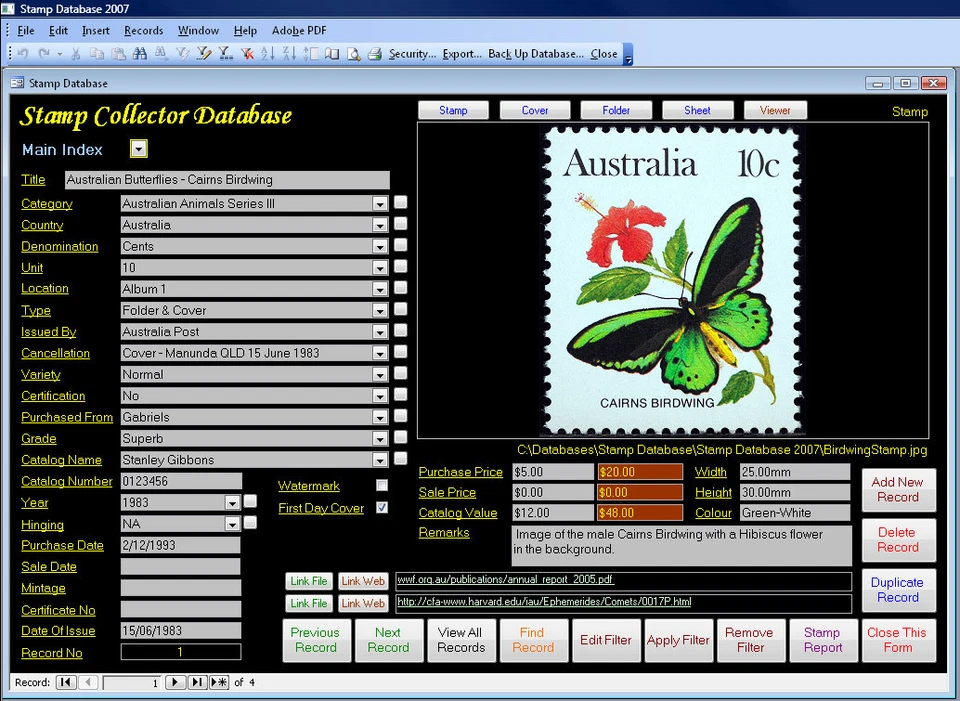This screenshot has height=701, width=960.
Task: Check the box beside the Category dropdown
Action: pyautogui.click(x=400, y=202)
